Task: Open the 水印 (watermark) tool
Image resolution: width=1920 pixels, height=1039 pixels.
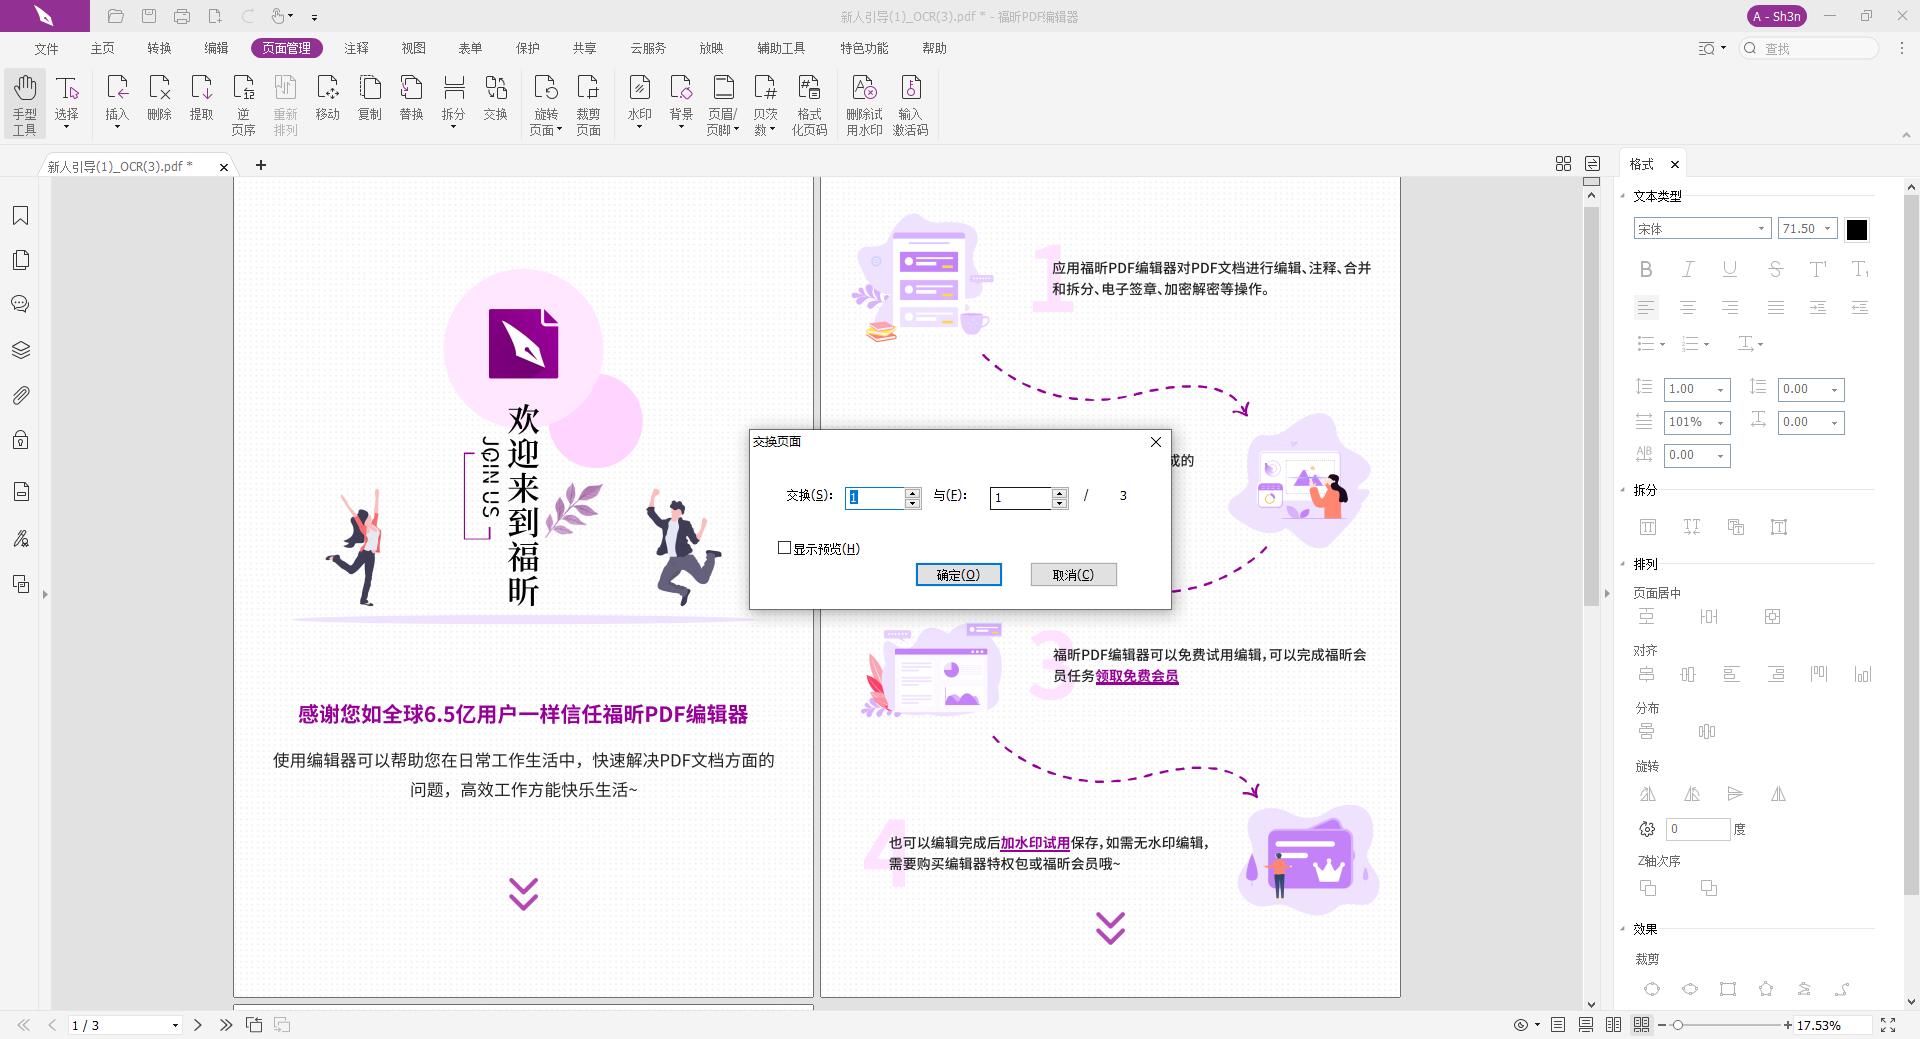Action: pos(639,96)
